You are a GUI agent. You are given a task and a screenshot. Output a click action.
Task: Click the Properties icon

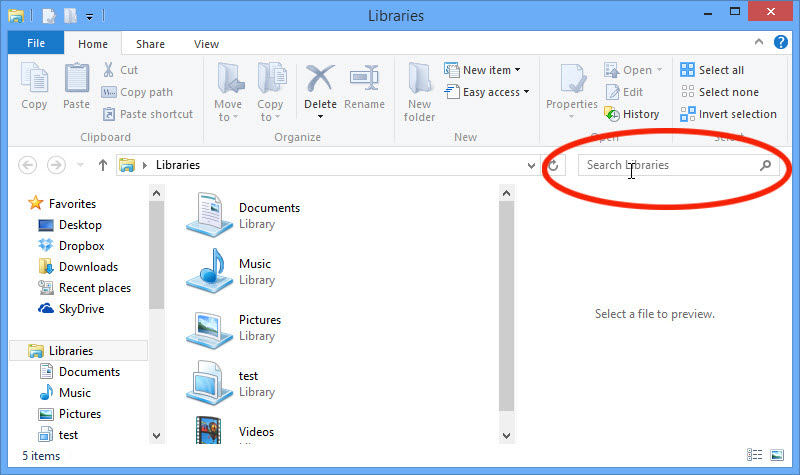[x=572, y=80]
